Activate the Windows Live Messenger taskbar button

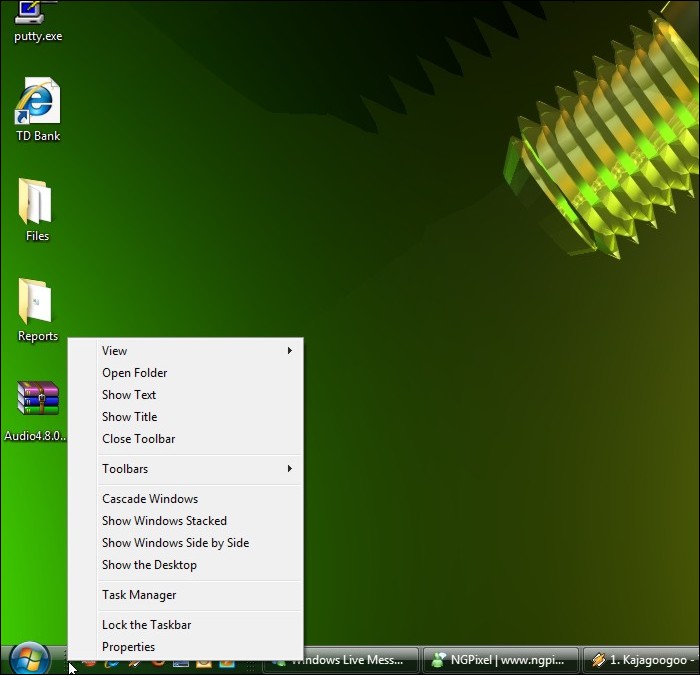coord(360,660)
